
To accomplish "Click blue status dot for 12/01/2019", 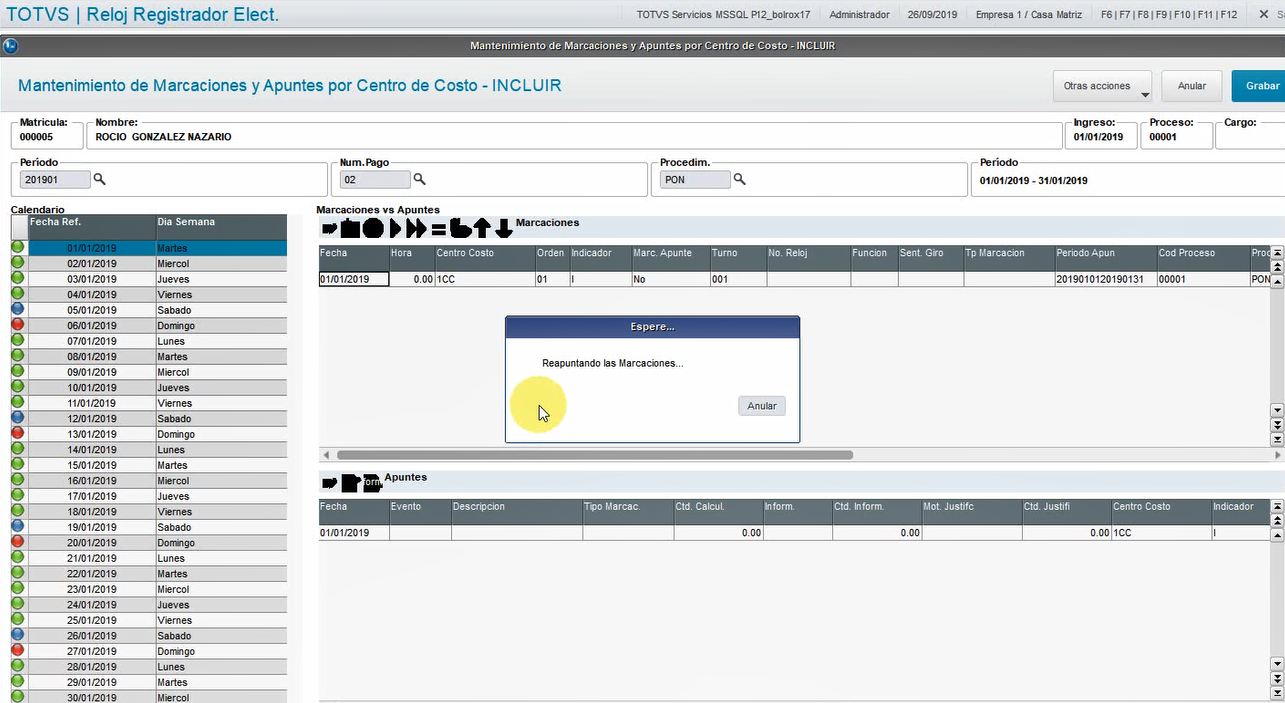I will coord(18,418).
